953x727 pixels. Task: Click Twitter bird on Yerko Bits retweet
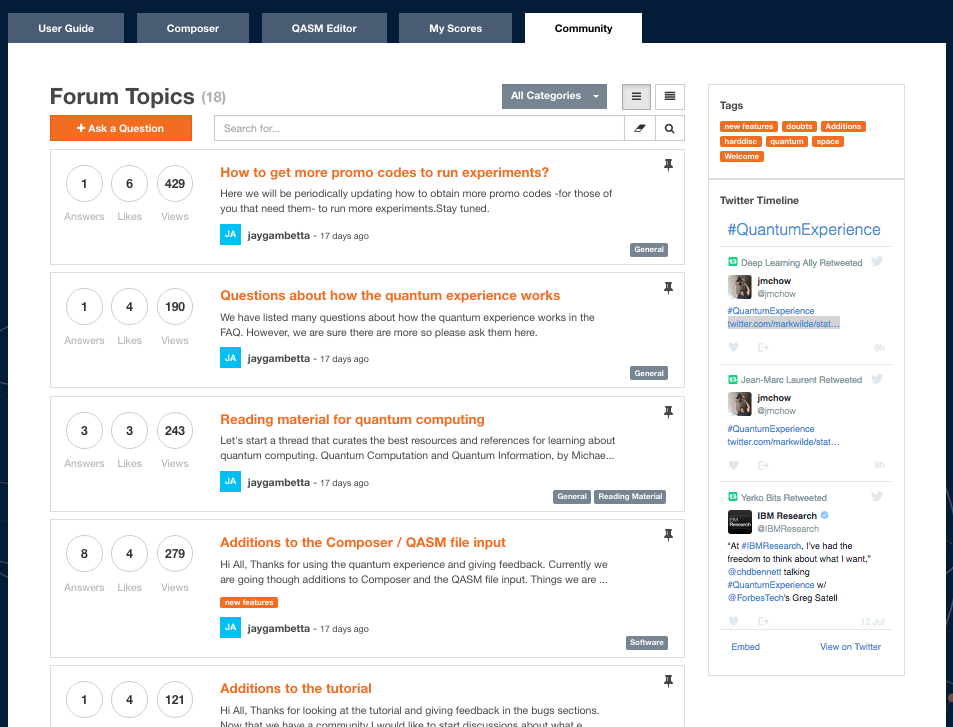pyautogui.click(x=876, y=496)
